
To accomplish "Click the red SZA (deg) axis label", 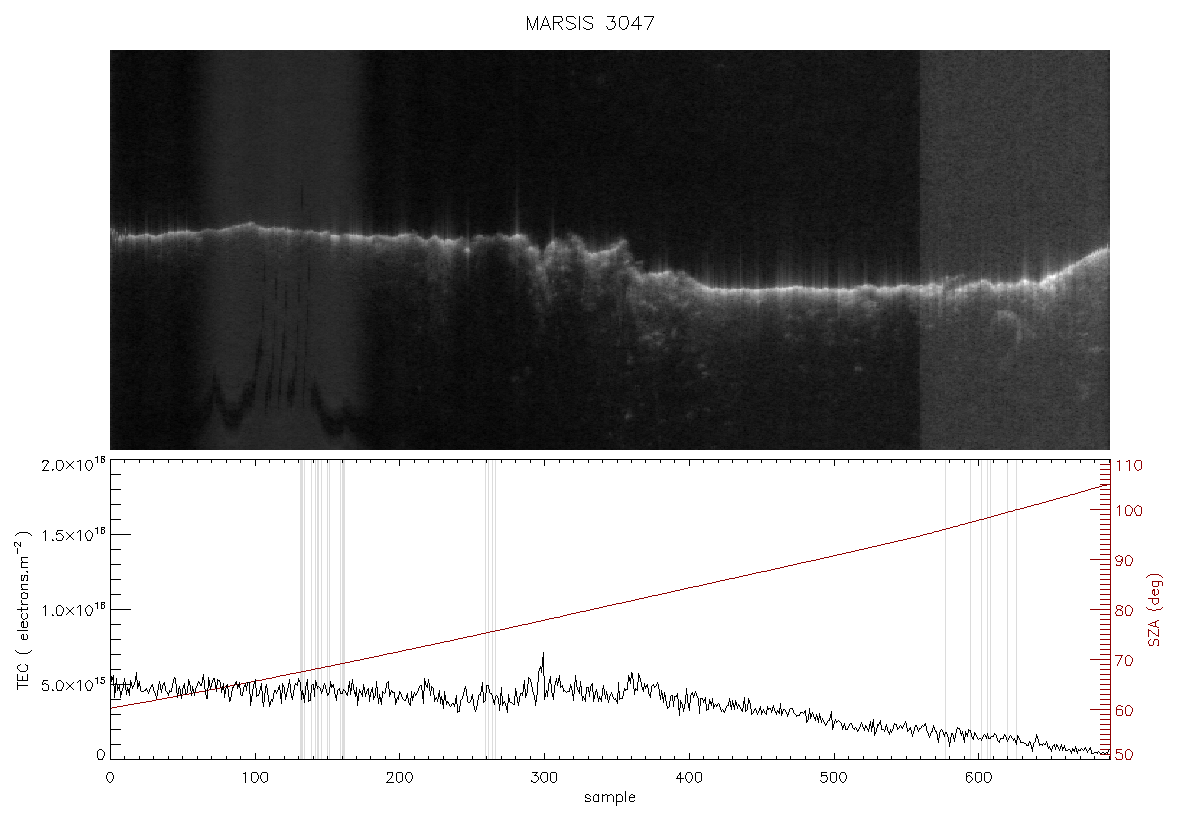I will [x=1156, y=610].
